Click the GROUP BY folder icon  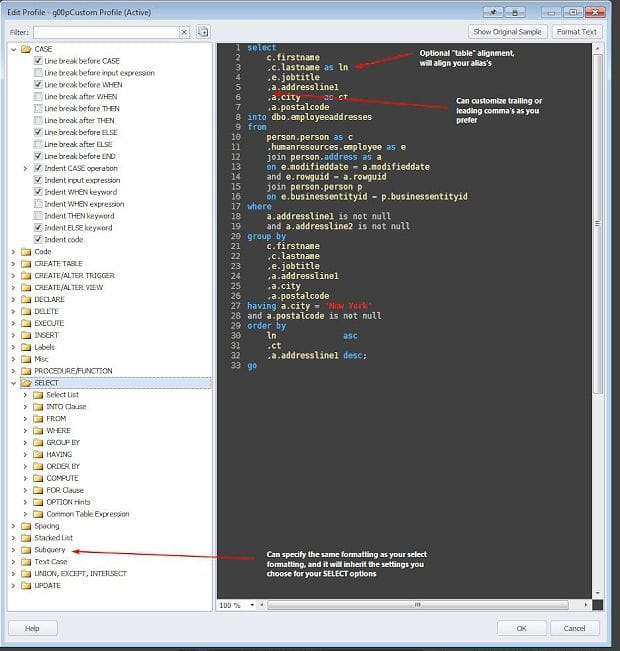pyautogui.click(x=38, y=443)
